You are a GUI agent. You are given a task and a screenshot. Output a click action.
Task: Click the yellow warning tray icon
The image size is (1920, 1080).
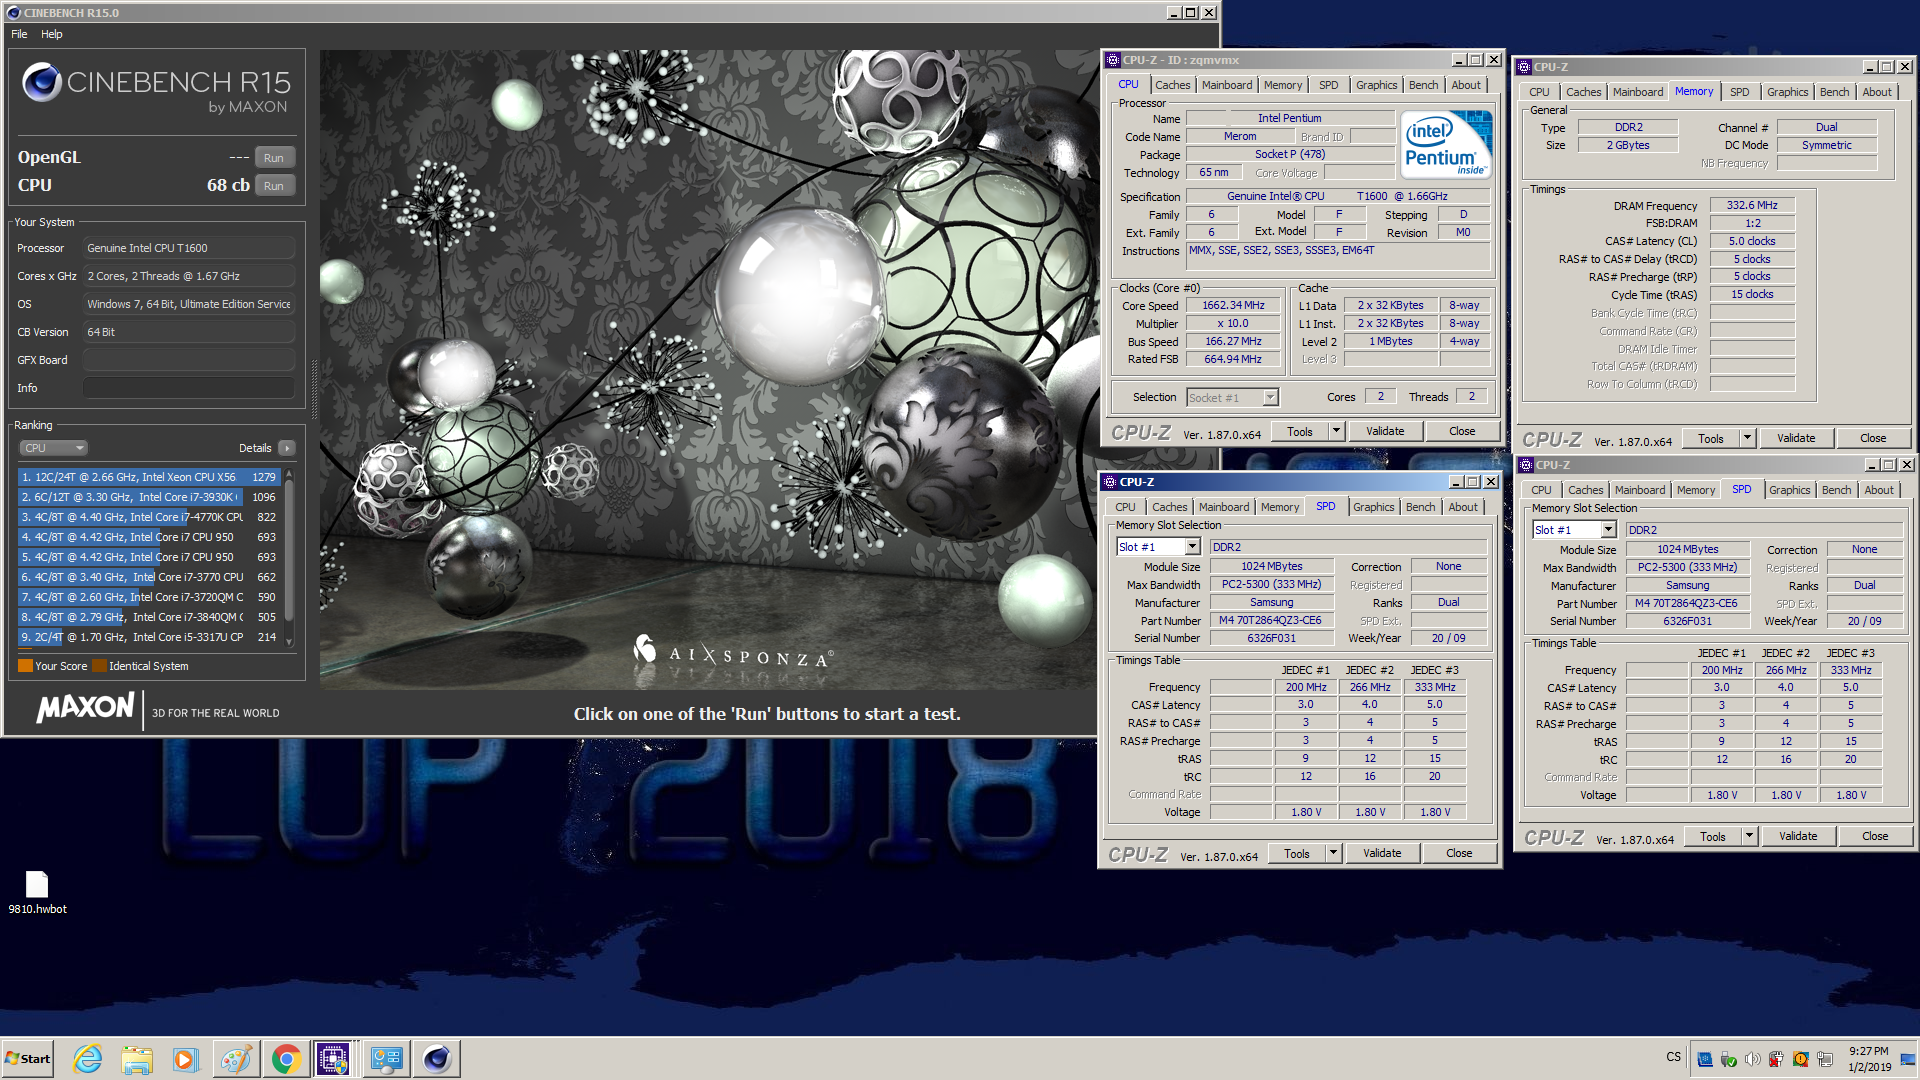(1801, 1059)
